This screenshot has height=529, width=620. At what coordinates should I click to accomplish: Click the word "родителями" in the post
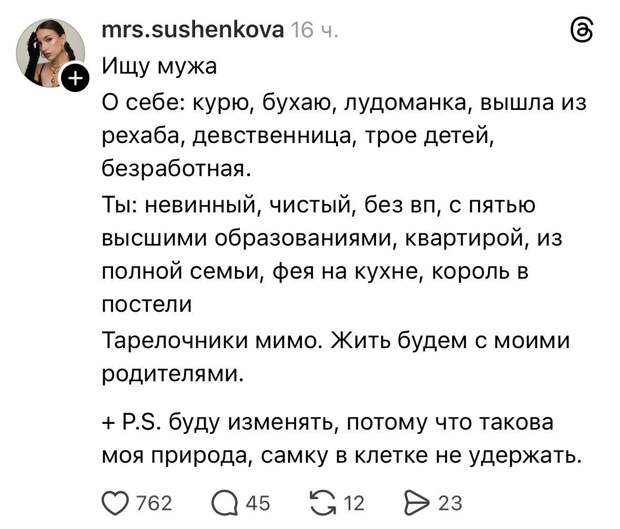point(170,374)
